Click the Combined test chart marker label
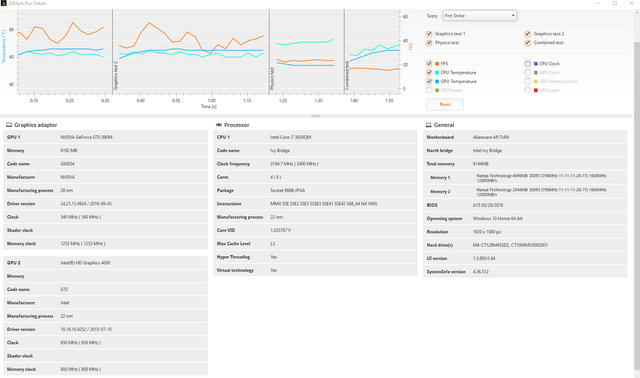Screen dimensions: 640x378 click(x=347, y=76)
